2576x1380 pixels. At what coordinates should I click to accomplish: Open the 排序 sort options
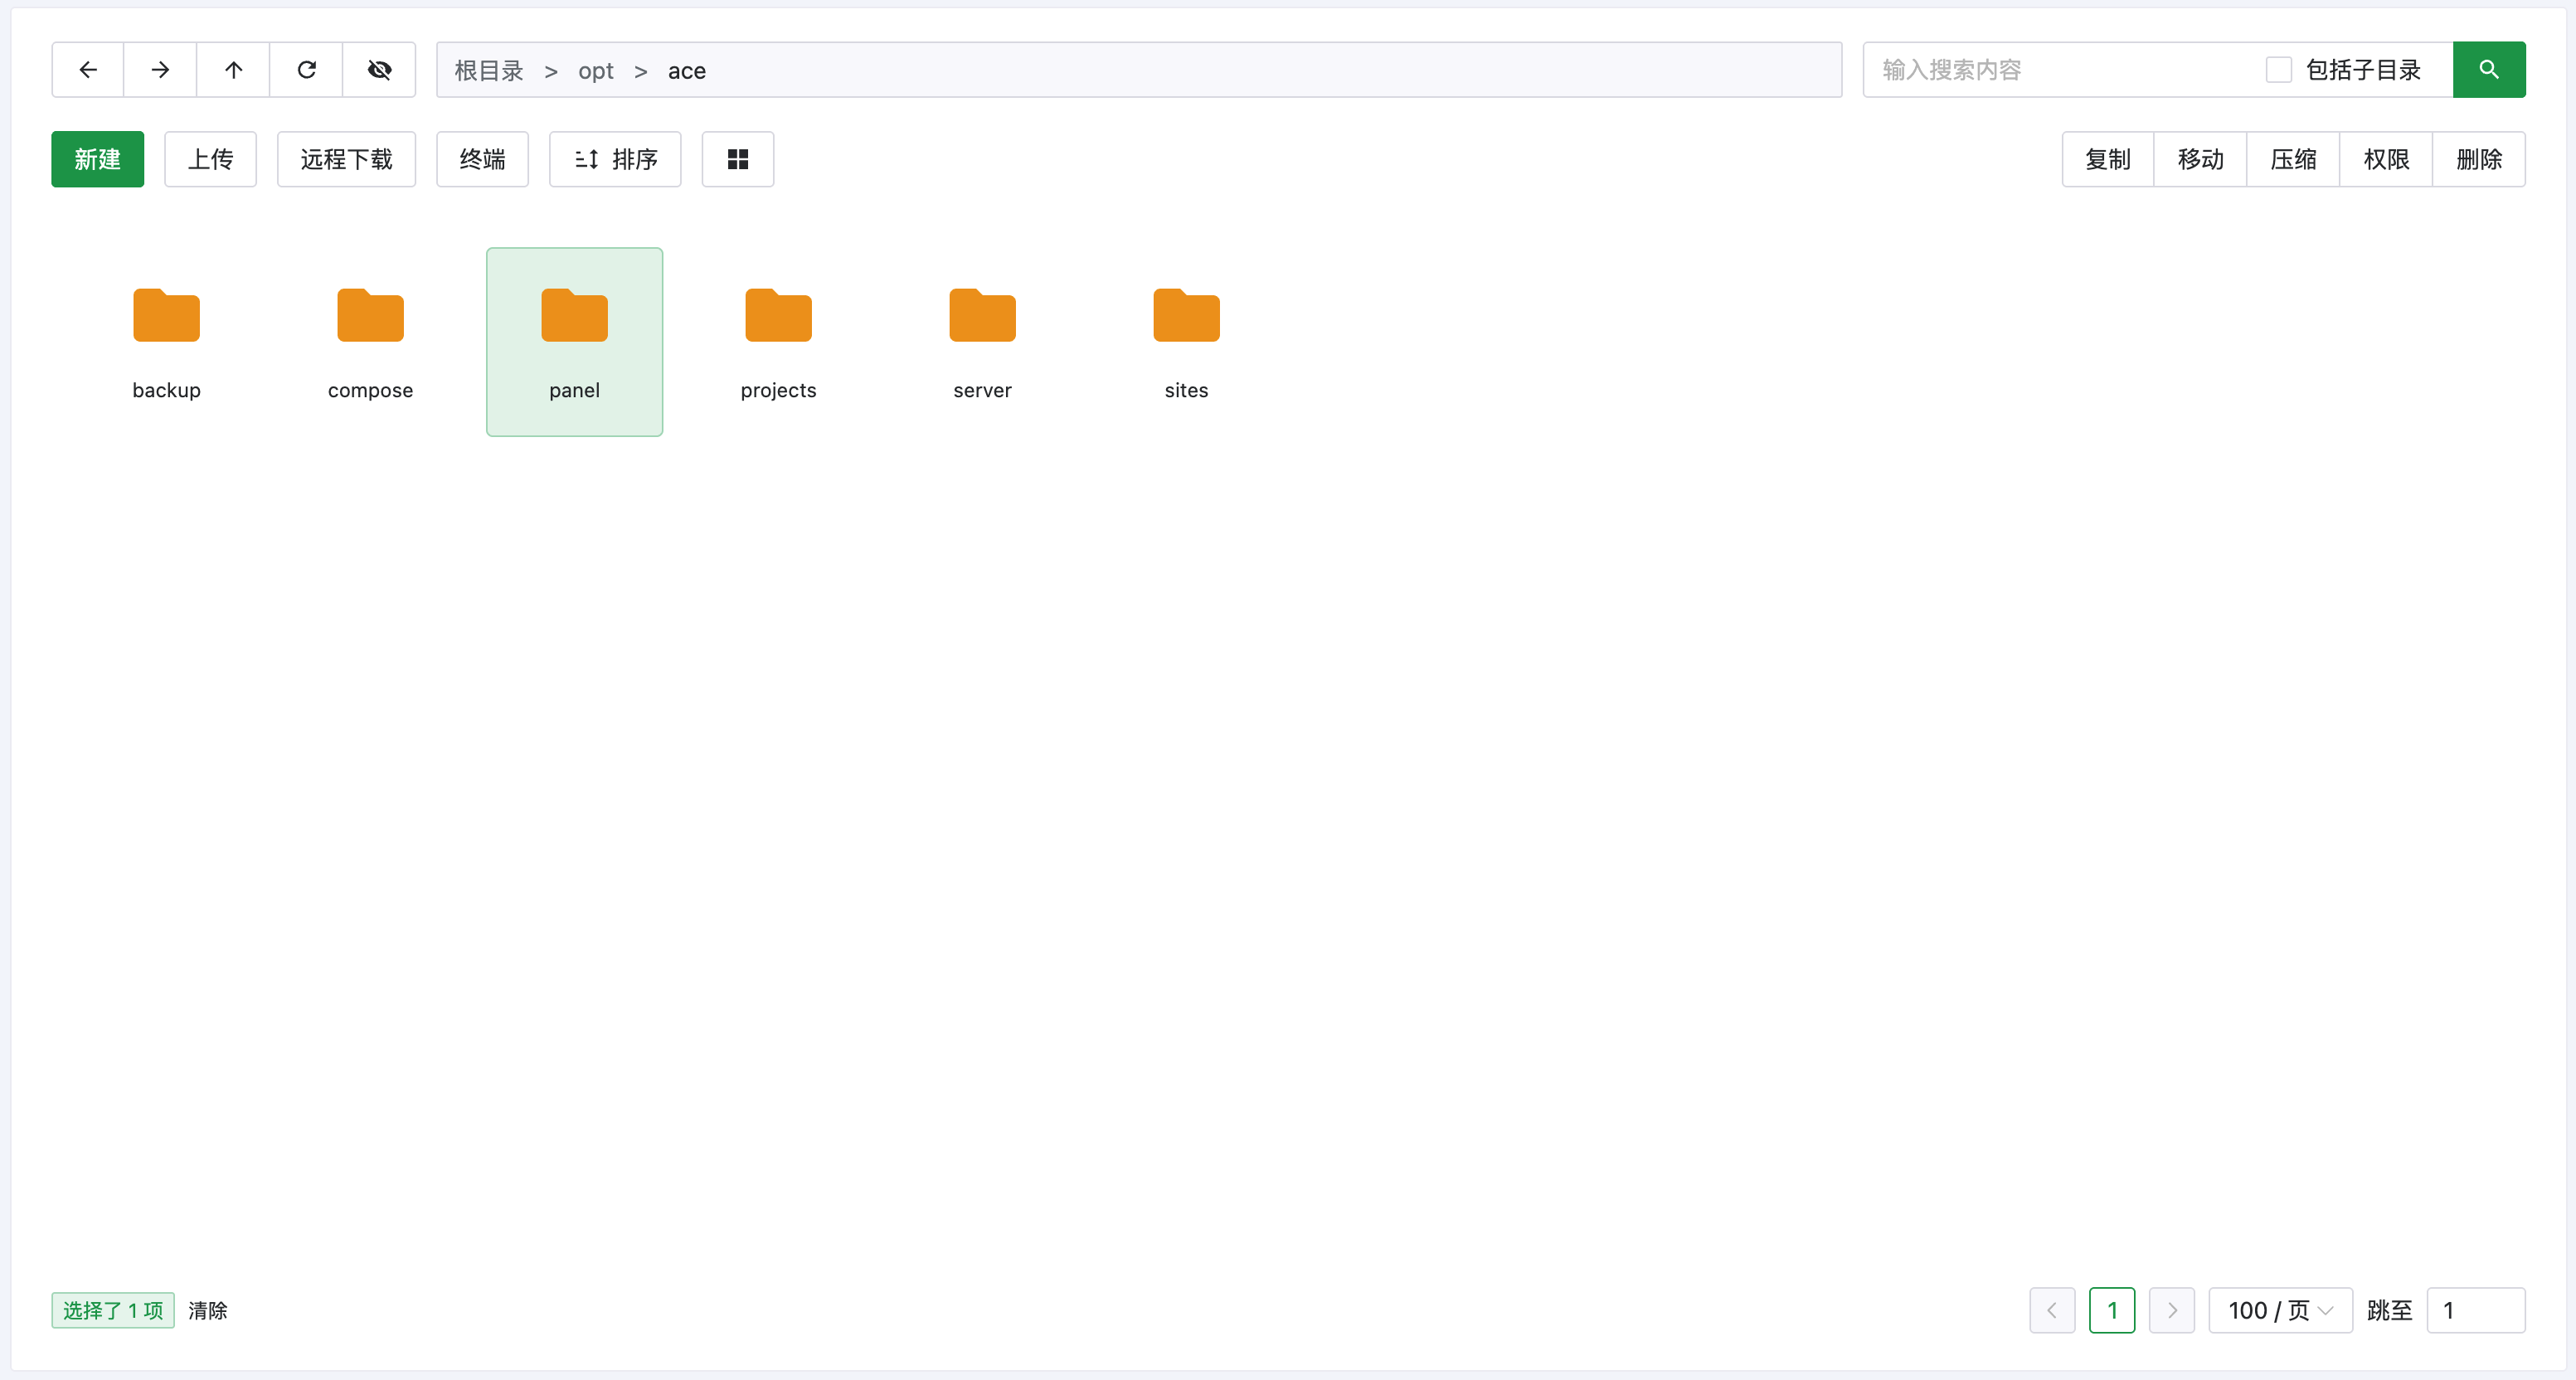click(614, 159)
